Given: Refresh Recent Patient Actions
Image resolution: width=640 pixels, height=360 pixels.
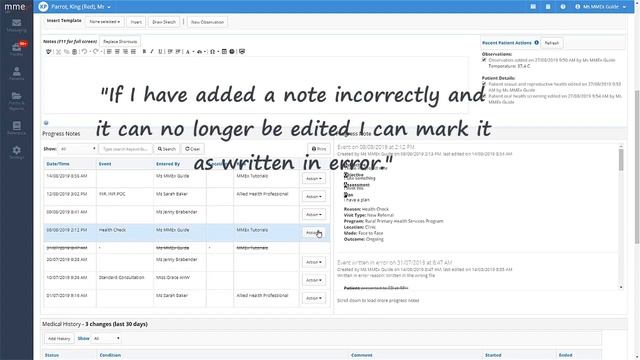Looking at the screenshot, I should pyautogui.click(x=552, y=43).
